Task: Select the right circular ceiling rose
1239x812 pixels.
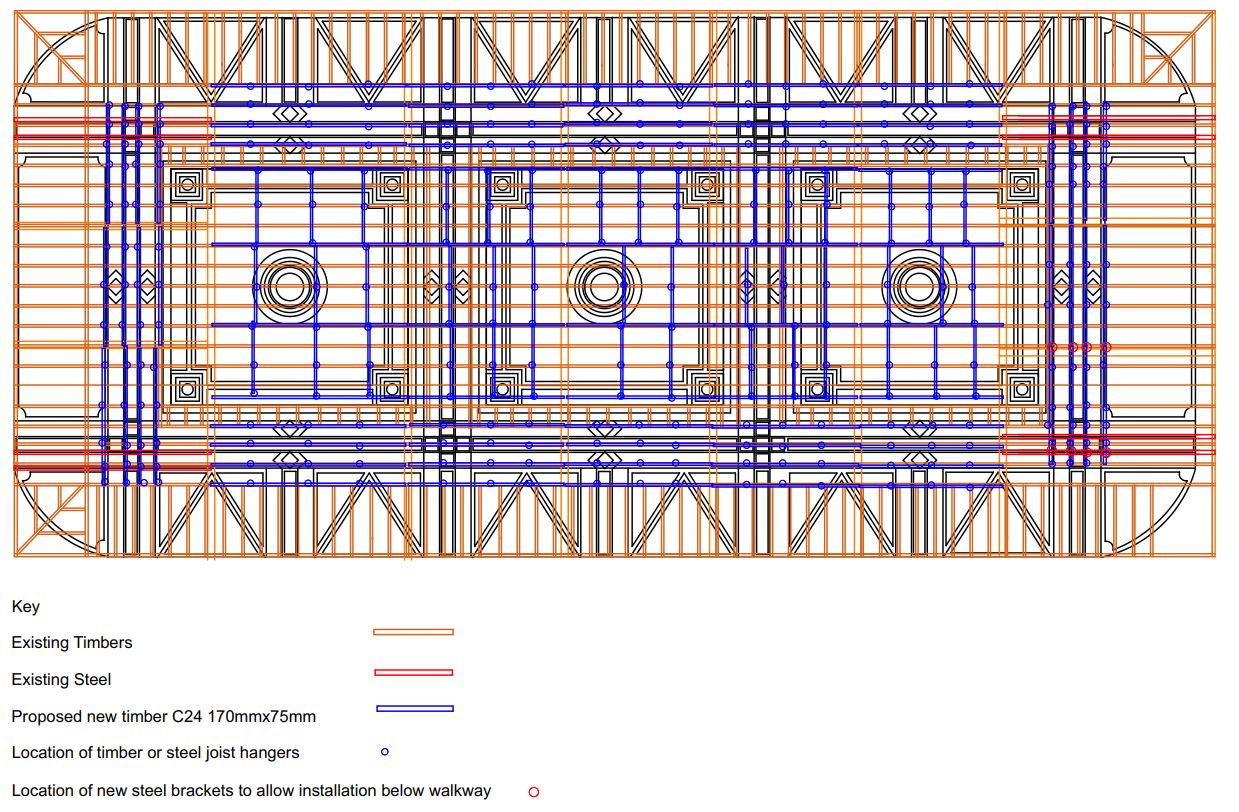Action: 917,286
